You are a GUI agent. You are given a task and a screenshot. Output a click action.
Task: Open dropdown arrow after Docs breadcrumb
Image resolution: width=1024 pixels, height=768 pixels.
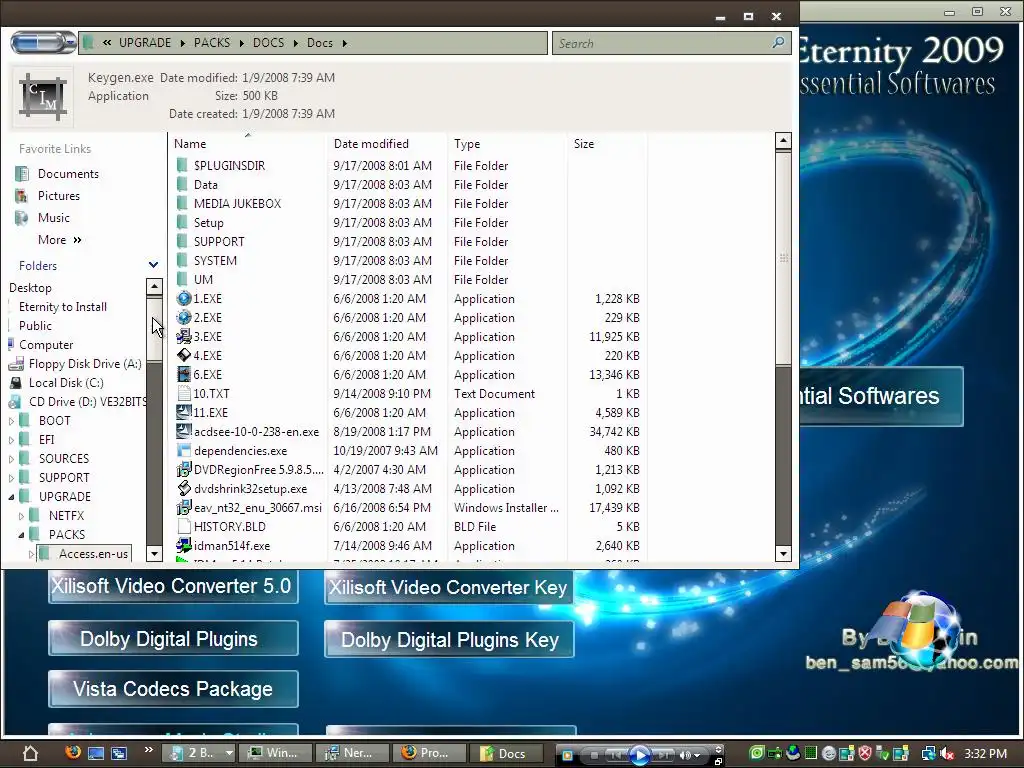[x=345, y=43]
